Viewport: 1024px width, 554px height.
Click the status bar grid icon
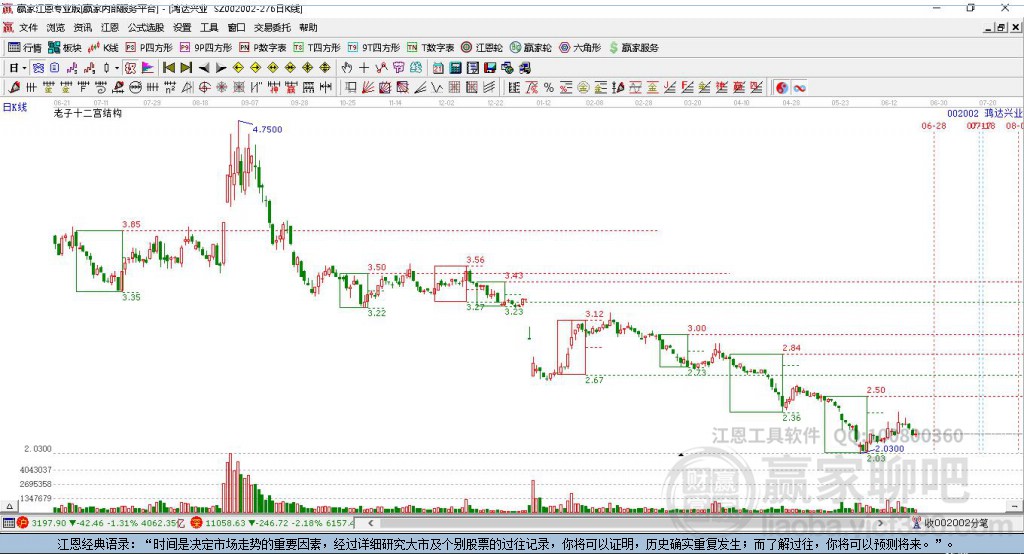[x=8, y=523]
